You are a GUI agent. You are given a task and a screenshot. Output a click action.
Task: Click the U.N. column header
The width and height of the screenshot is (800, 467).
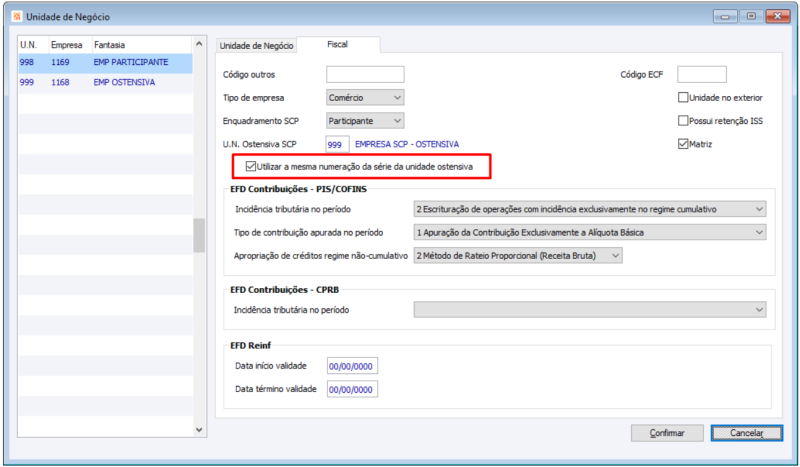[x=33, y=45]
